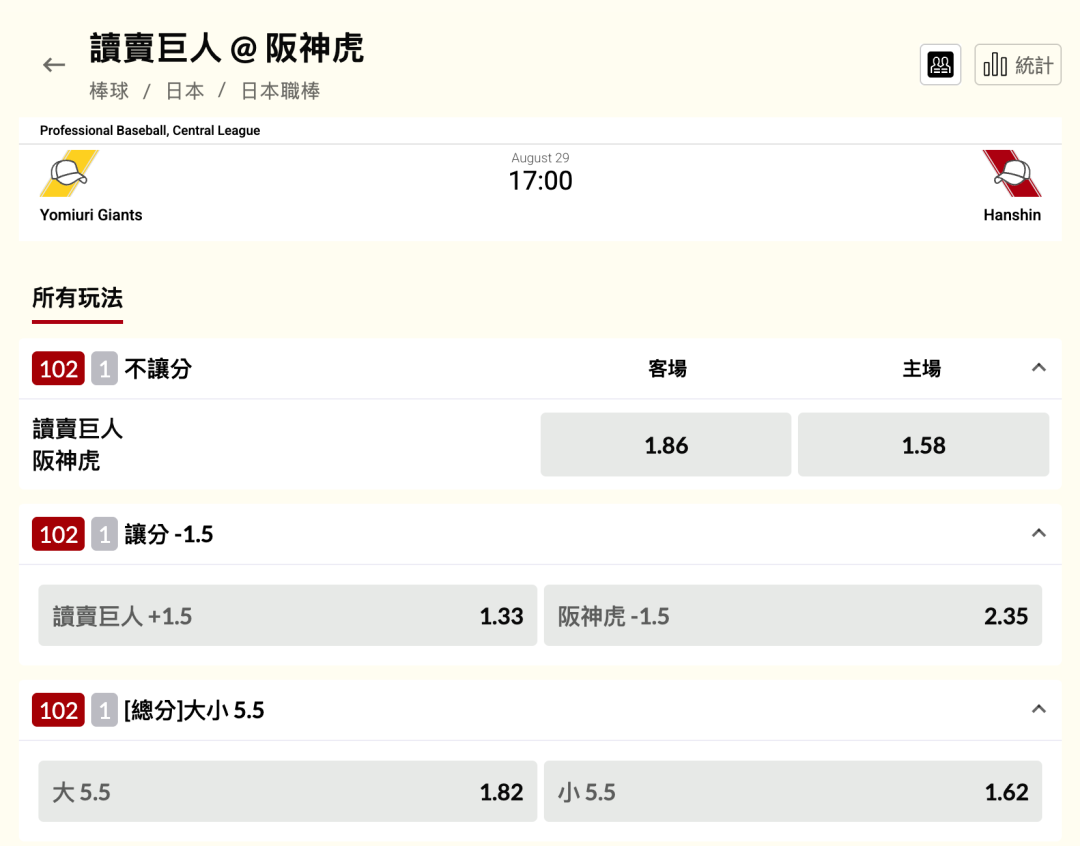
Task: Select 讀賣巨人 +1.5 at 1.33
Action: click(287, 615)
